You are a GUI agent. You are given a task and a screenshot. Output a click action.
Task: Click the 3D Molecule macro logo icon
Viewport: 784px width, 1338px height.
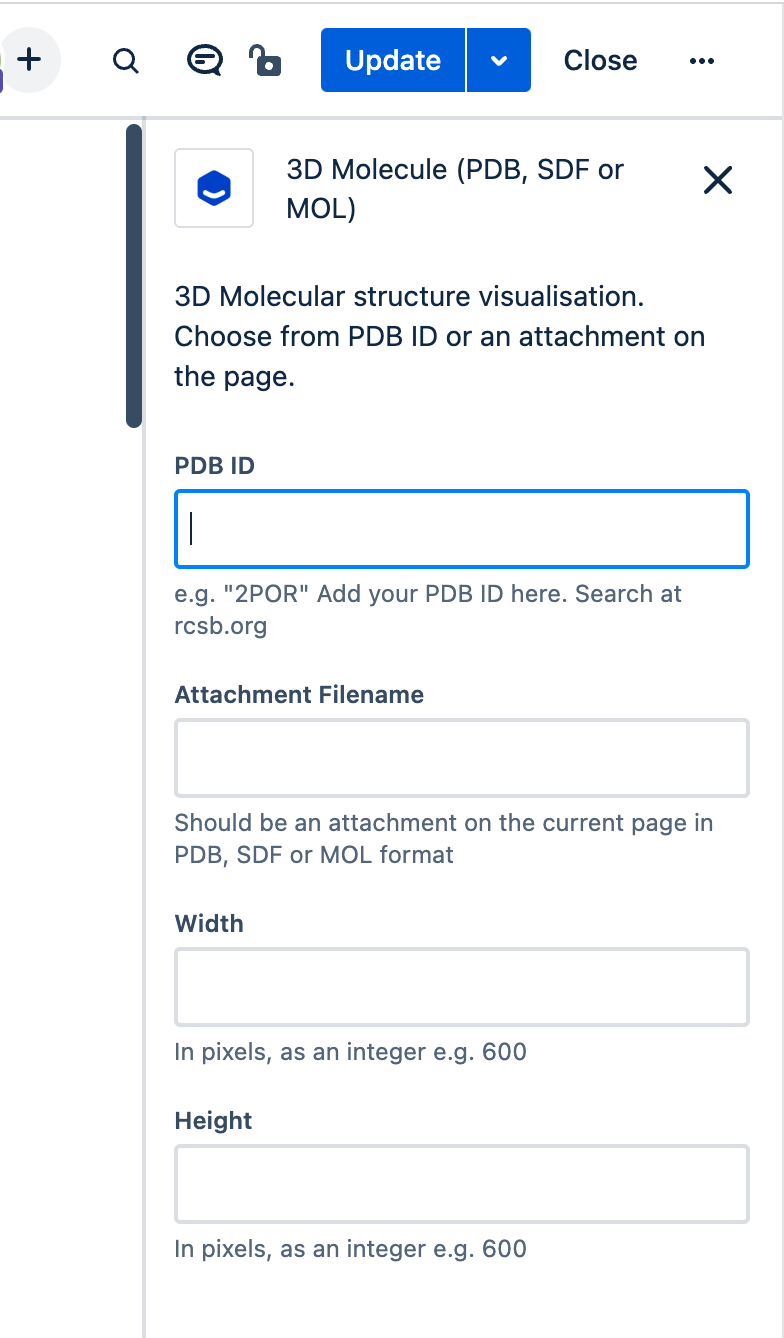coord(214,188)
